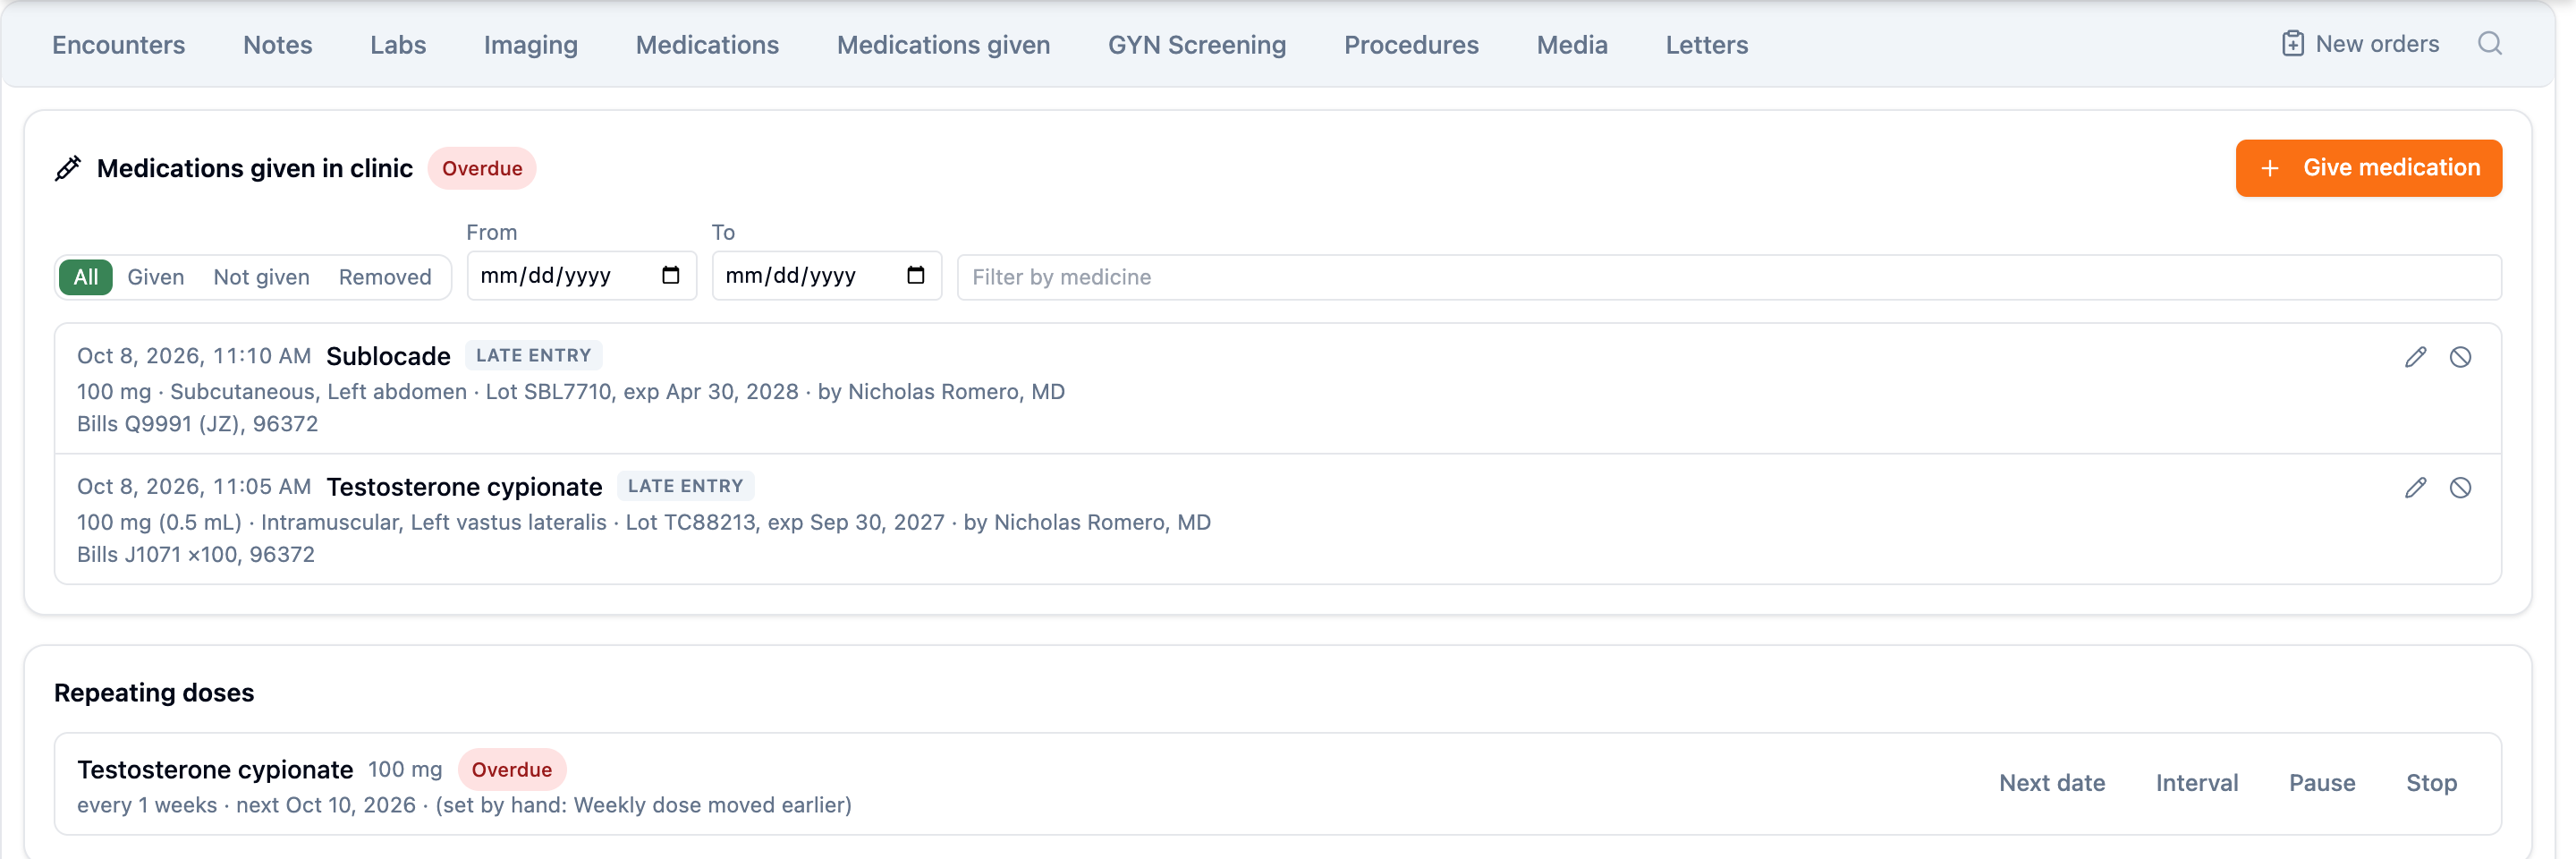Select the All filter option
This screenshot has width=2576, height=859.
(x=86, y=277)
